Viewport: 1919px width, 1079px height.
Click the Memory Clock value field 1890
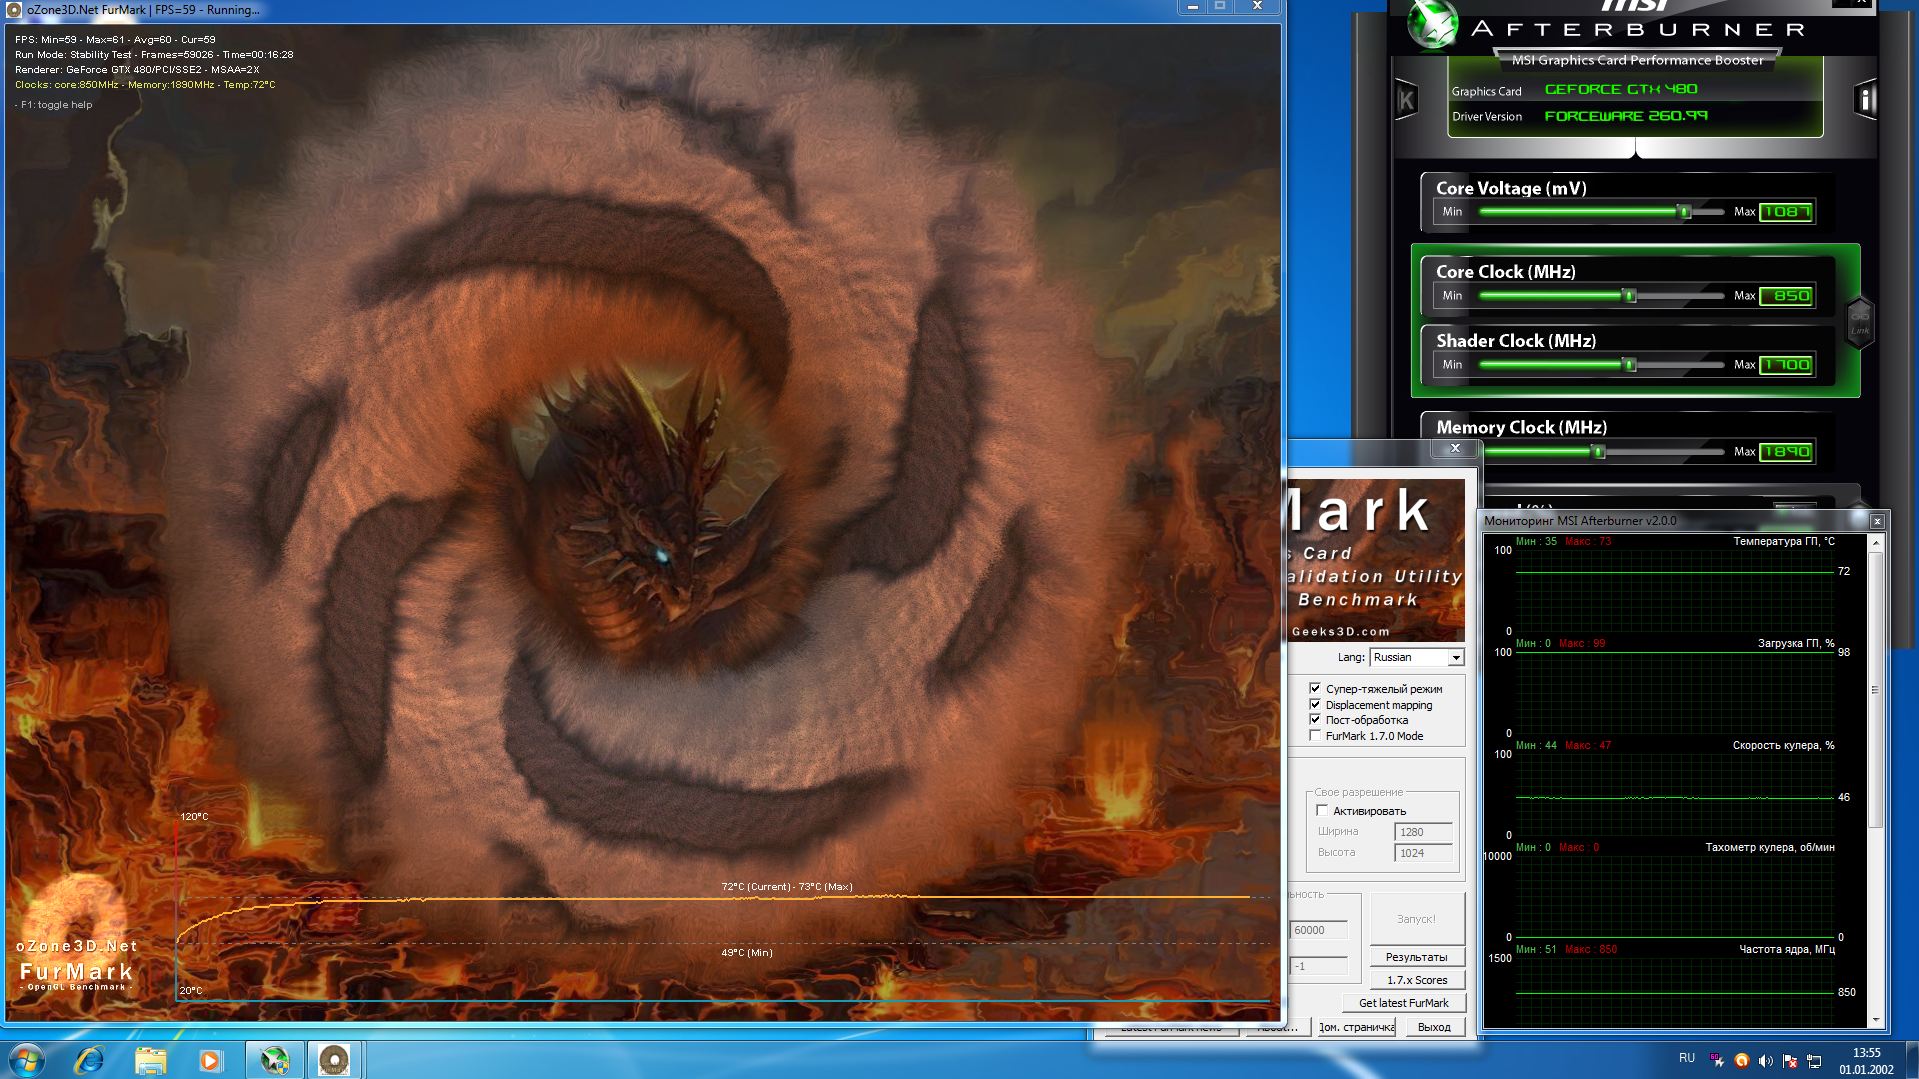coord(1786,452)
